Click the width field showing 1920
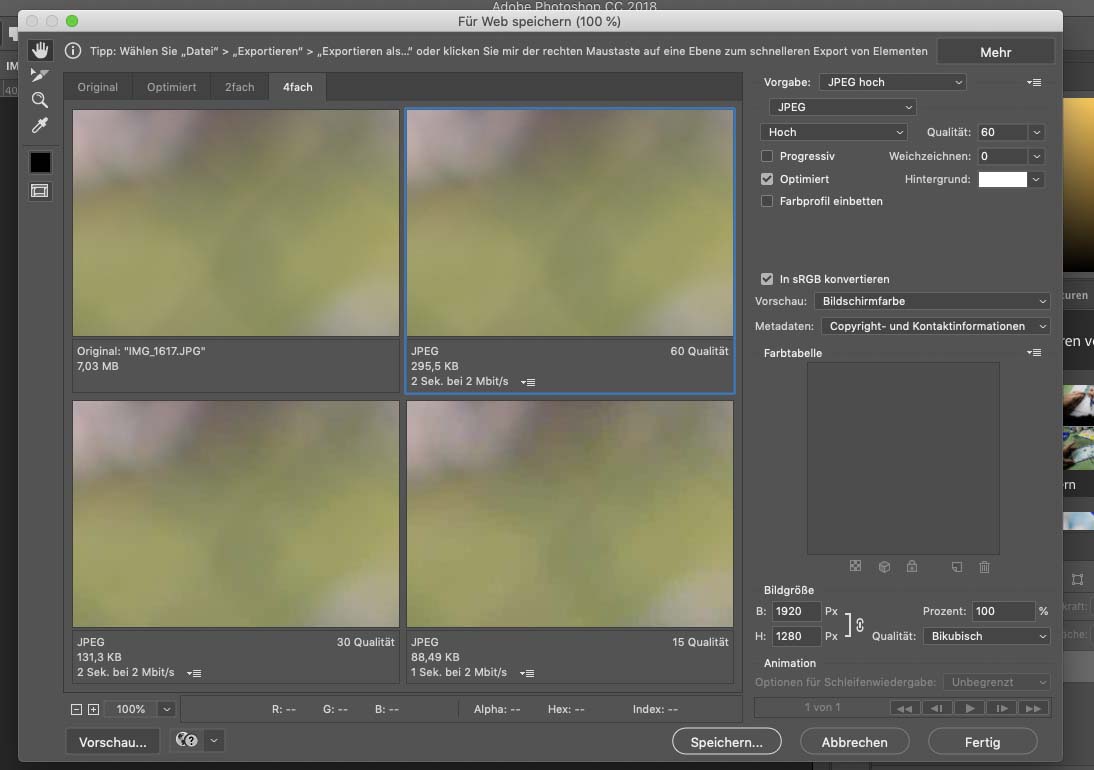The width and height of the screenshot is (1094, 770). (796, 611)
